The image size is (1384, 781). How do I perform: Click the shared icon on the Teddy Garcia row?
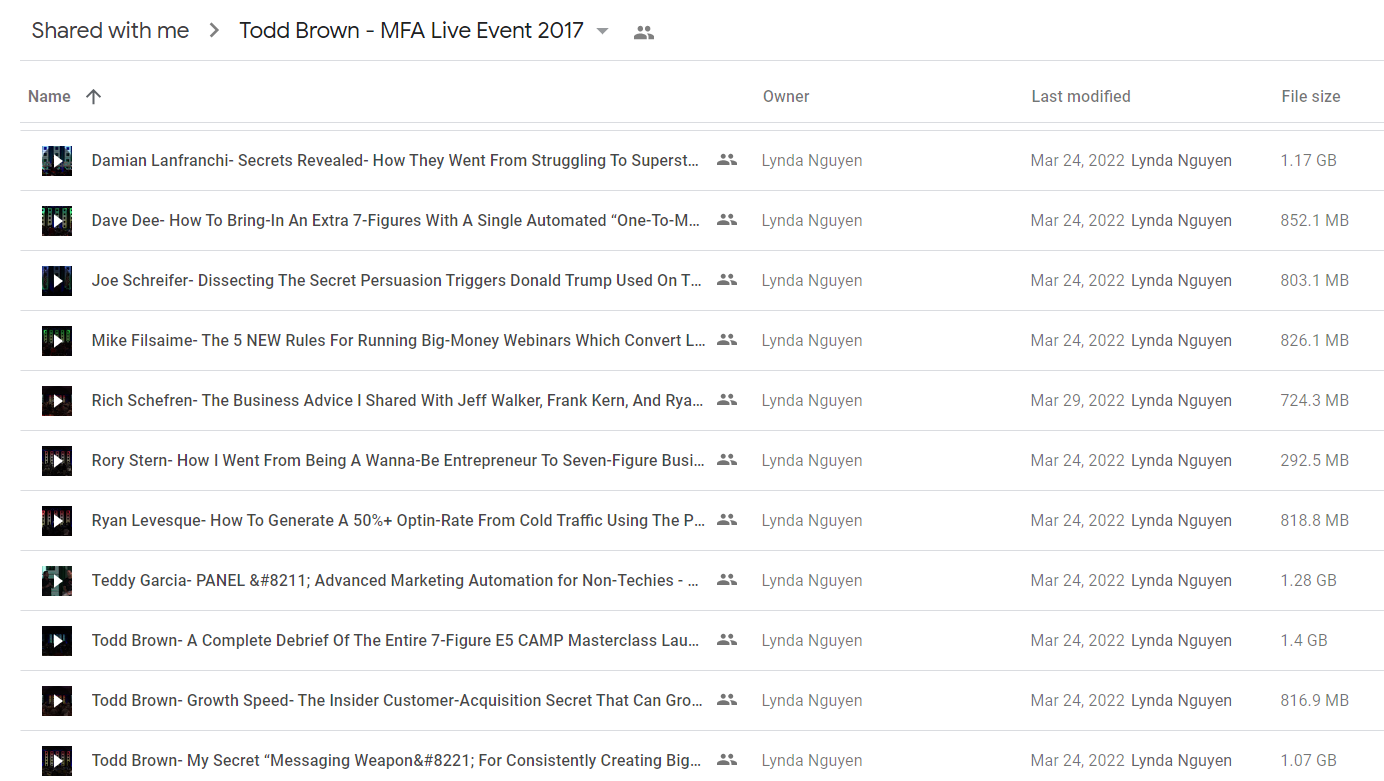coord(727,580)
